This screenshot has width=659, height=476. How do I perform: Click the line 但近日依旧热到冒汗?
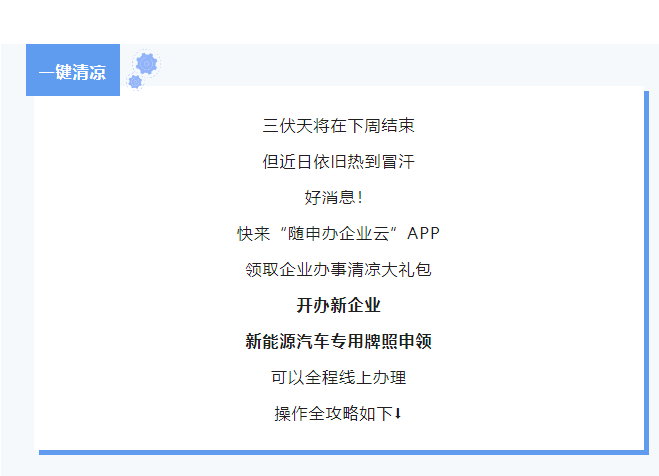pyautogui.click(x=338, y=162)
